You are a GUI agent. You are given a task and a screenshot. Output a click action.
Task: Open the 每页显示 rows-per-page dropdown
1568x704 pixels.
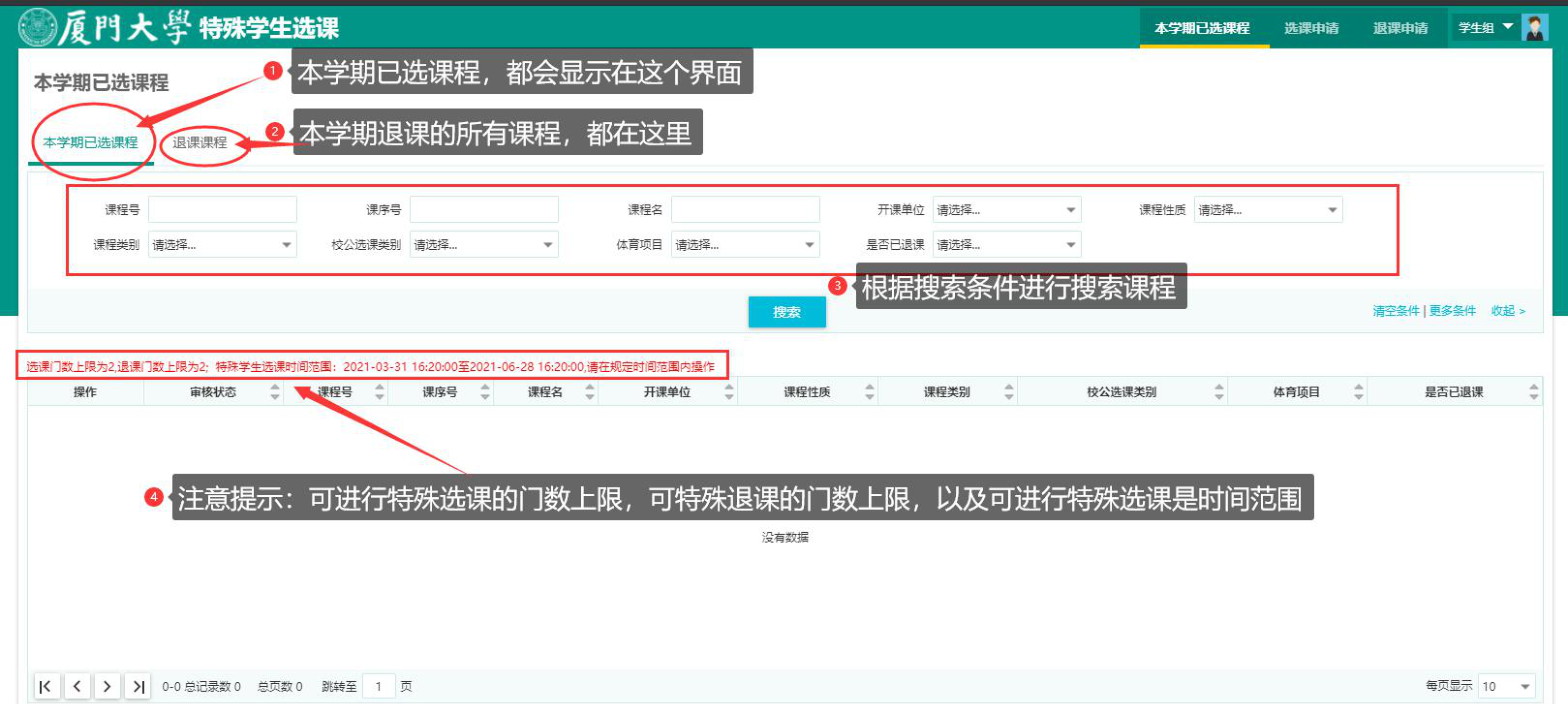point(1507,686)
